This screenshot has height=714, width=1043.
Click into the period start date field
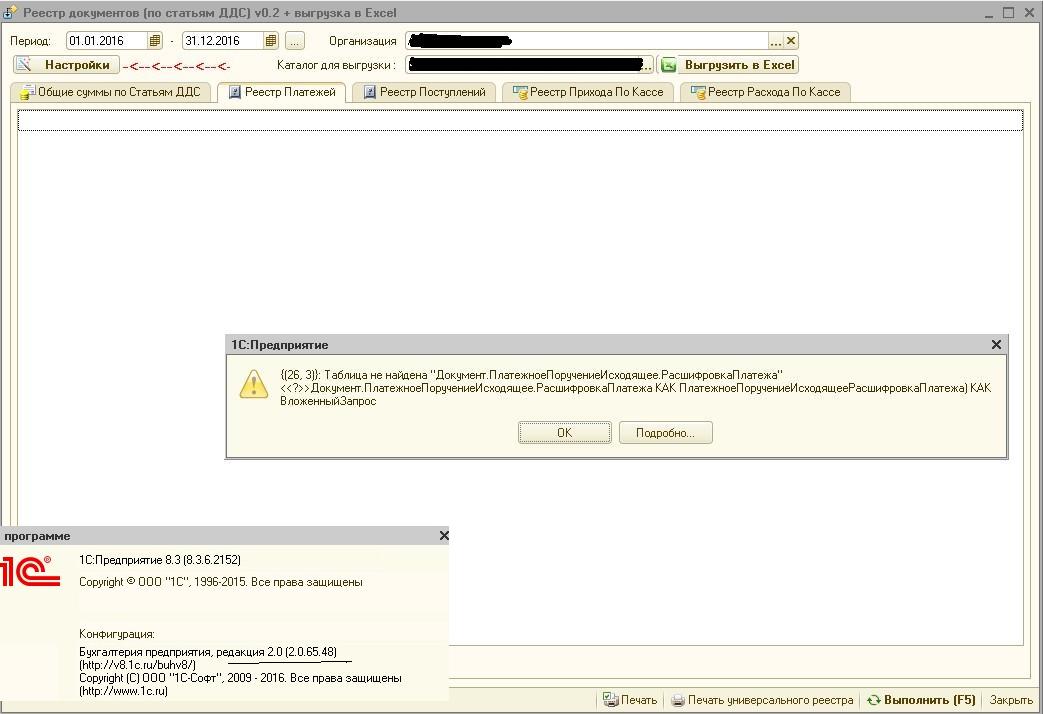[106, 41]
